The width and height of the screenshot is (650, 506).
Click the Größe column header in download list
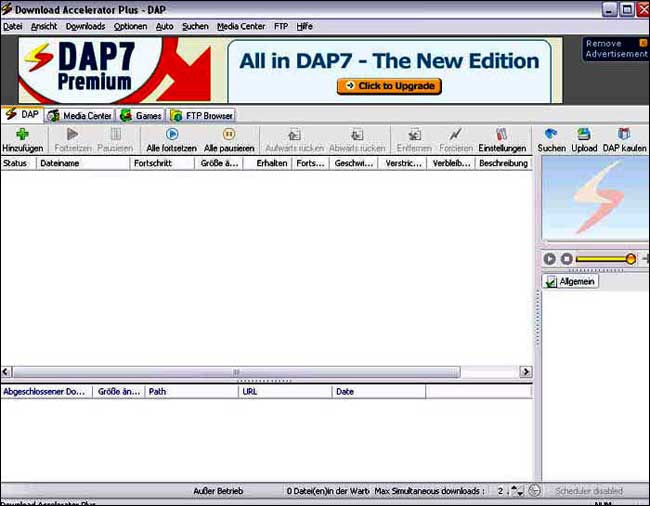click(x=219, y=163)
